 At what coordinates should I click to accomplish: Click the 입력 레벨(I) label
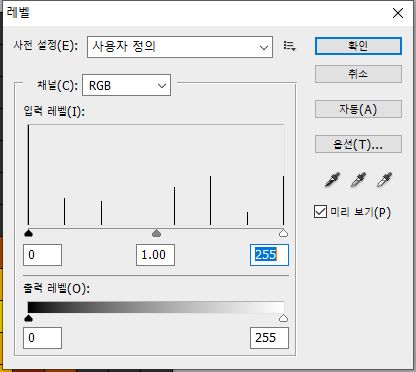[54, 111]
